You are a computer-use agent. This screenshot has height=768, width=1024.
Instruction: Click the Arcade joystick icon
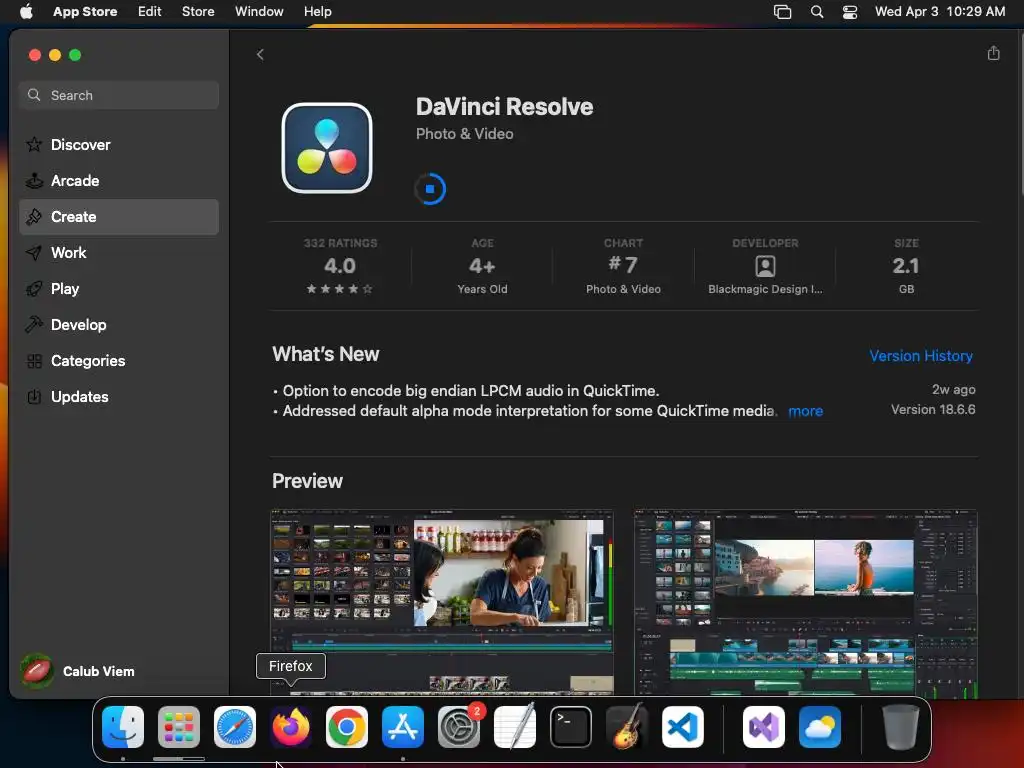[x=34, y=180]
